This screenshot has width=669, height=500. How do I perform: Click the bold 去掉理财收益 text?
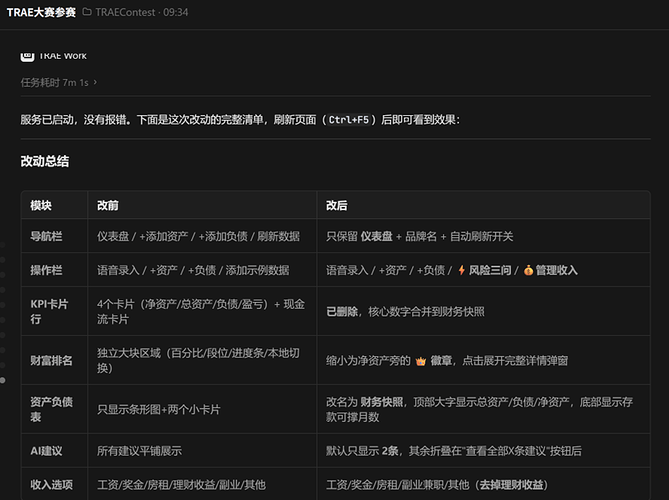tap(512, 485)
